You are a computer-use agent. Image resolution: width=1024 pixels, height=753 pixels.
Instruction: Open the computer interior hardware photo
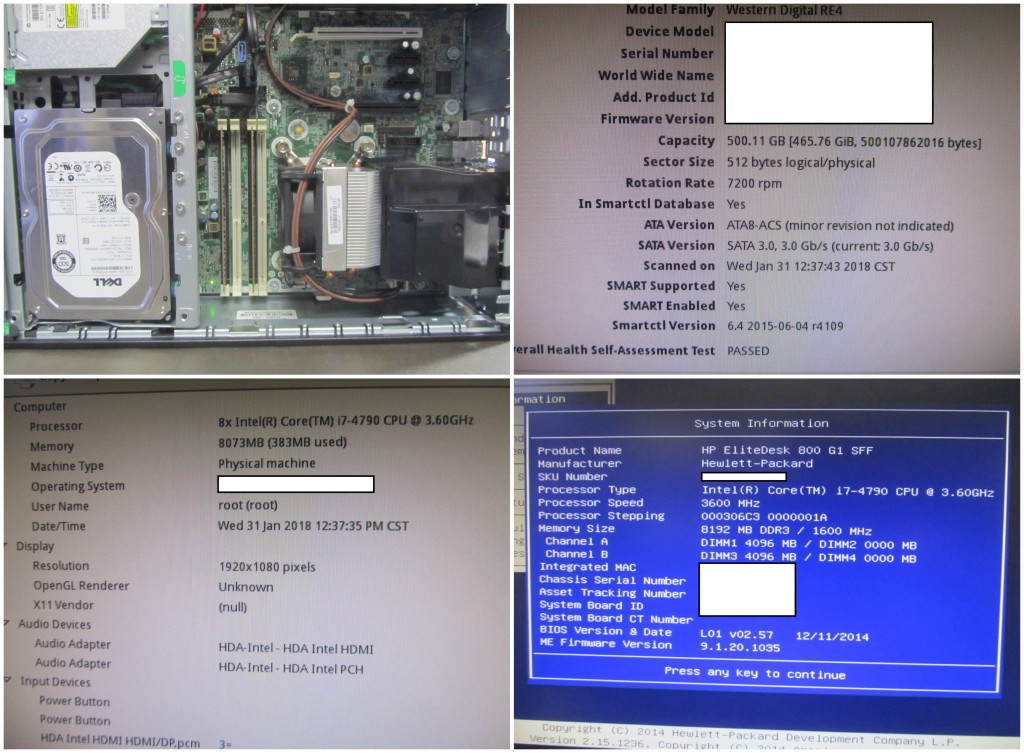point(257,189)
